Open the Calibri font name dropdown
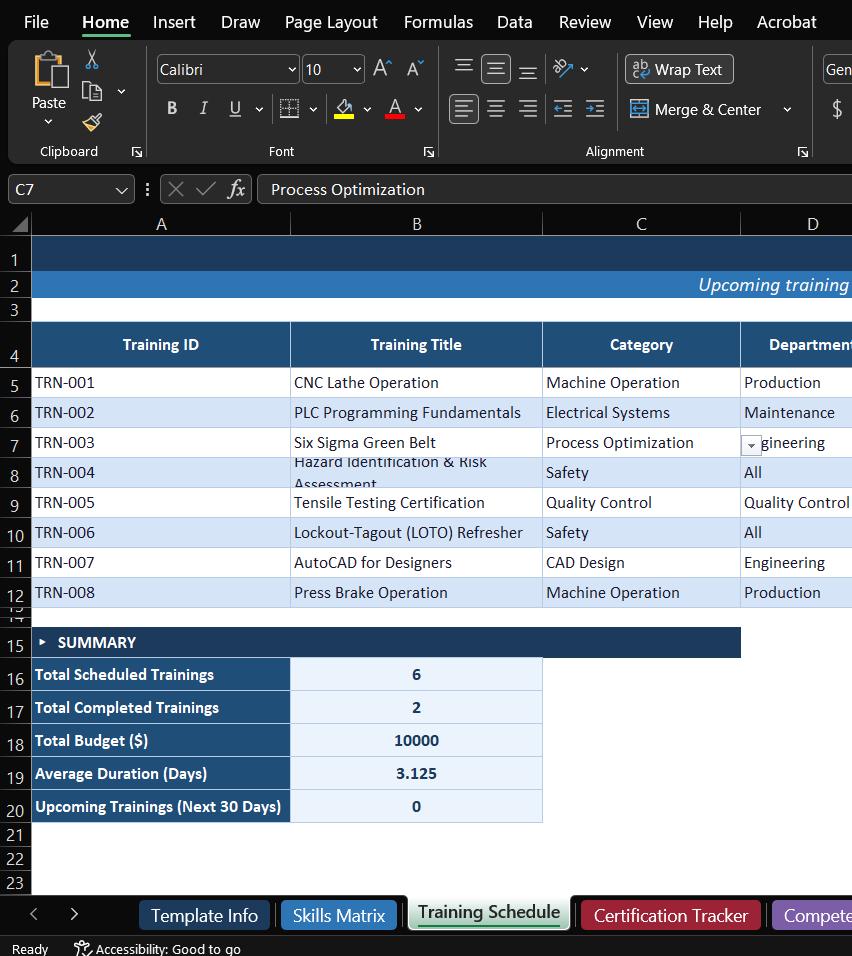The width and height of the screenshot is (852, 956). [292, 70]
